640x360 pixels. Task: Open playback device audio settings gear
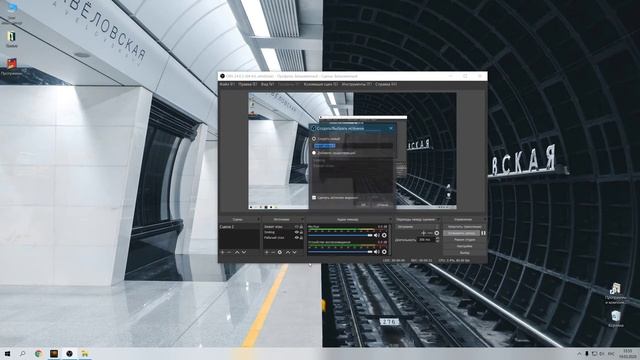(384, 252)
